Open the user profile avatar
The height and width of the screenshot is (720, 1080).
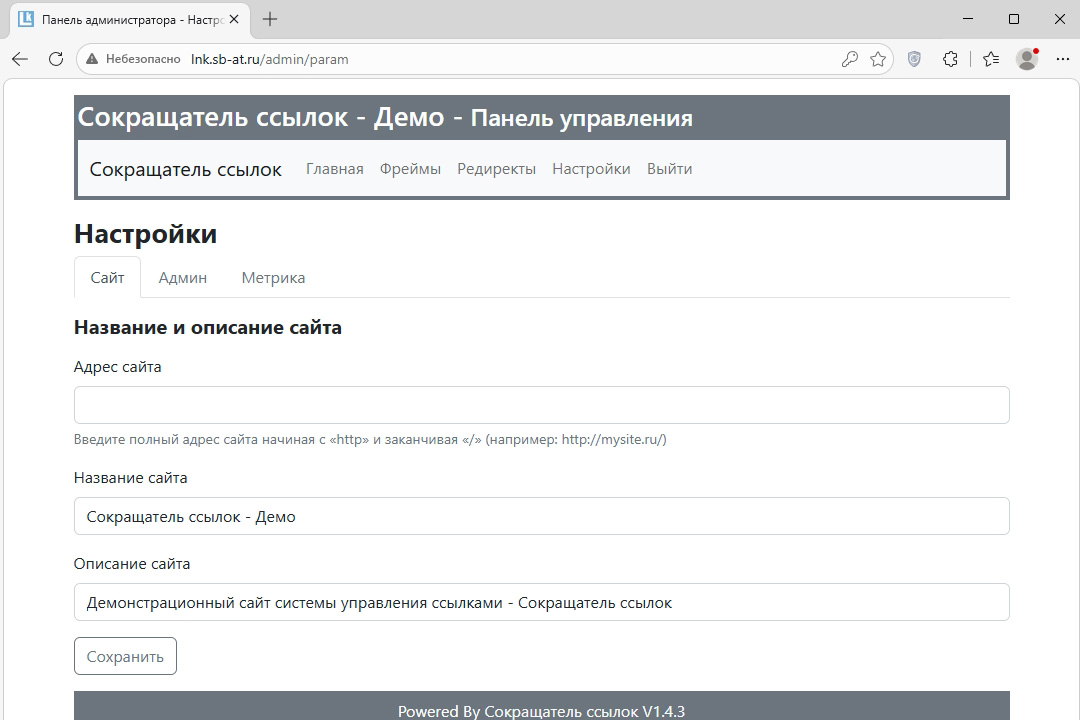(x=1027, y=59)
